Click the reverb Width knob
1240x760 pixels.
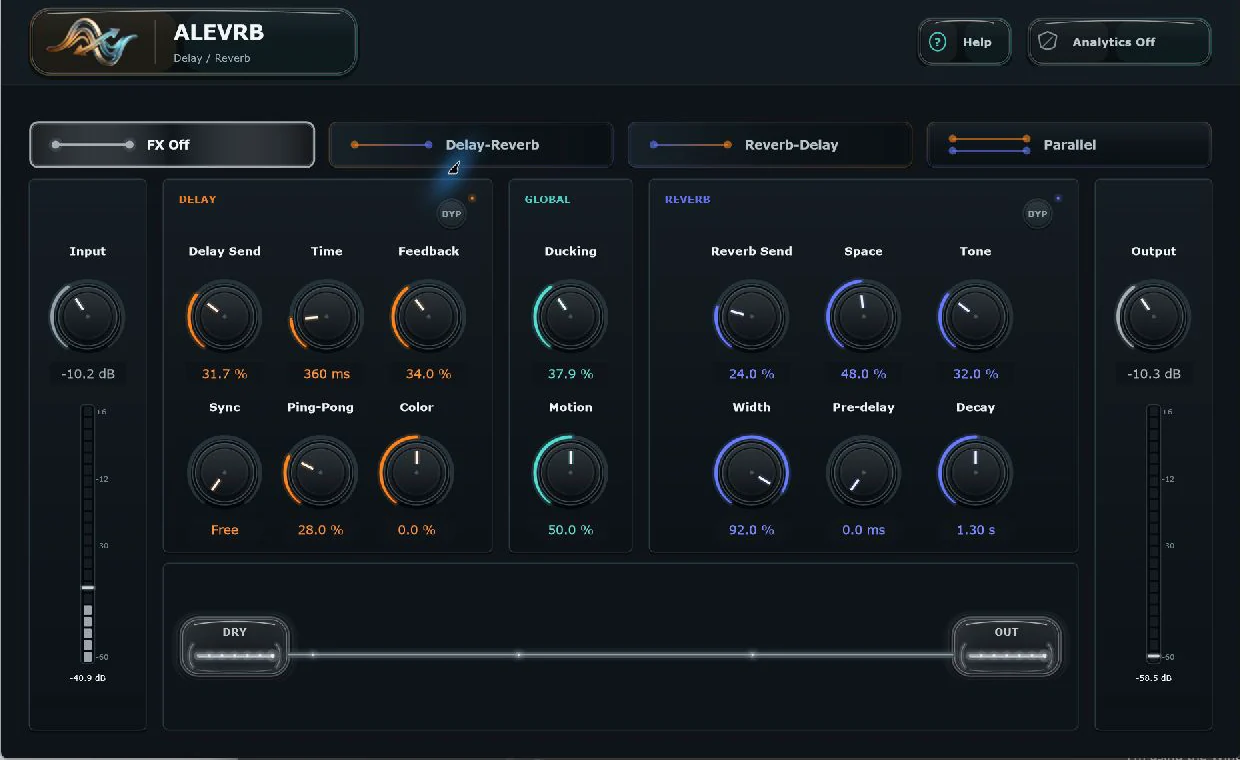click(751, 472)
